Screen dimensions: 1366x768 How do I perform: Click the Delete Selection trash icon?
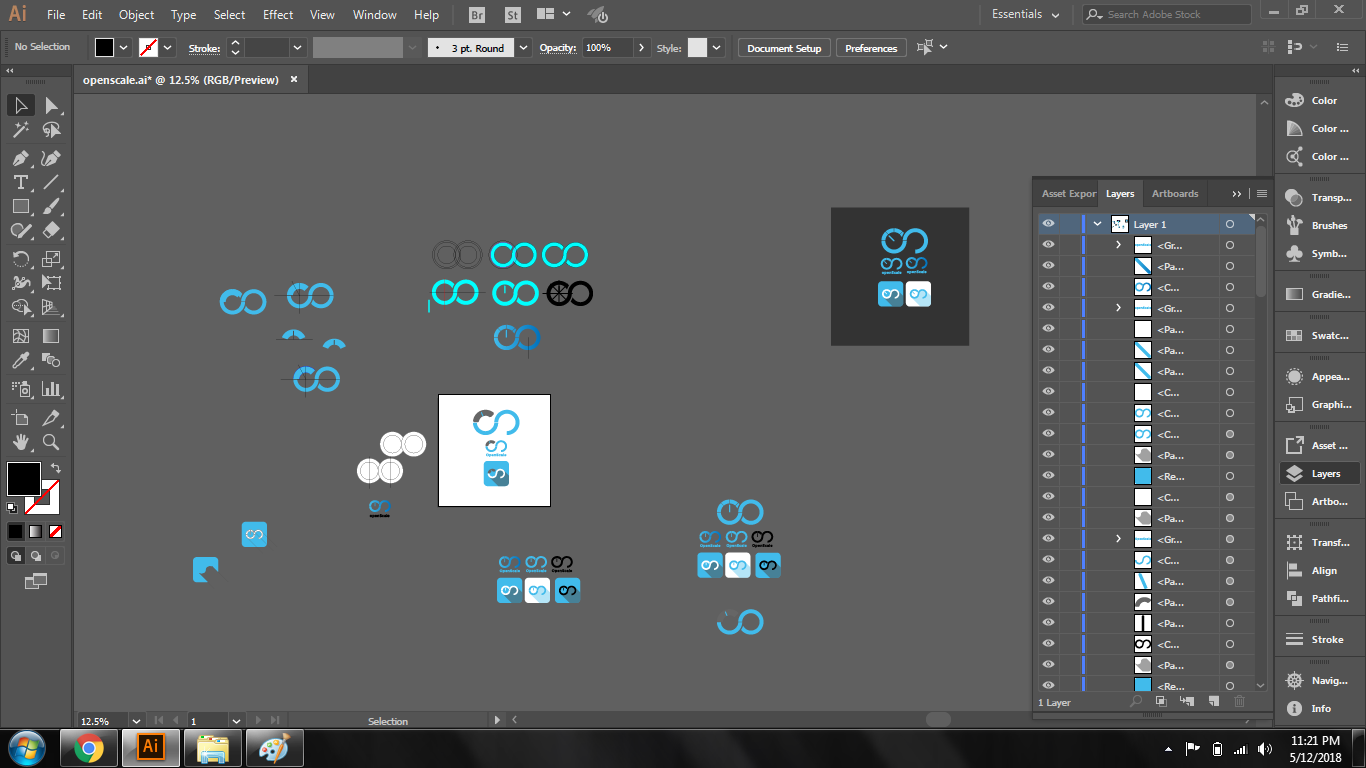1240,702
